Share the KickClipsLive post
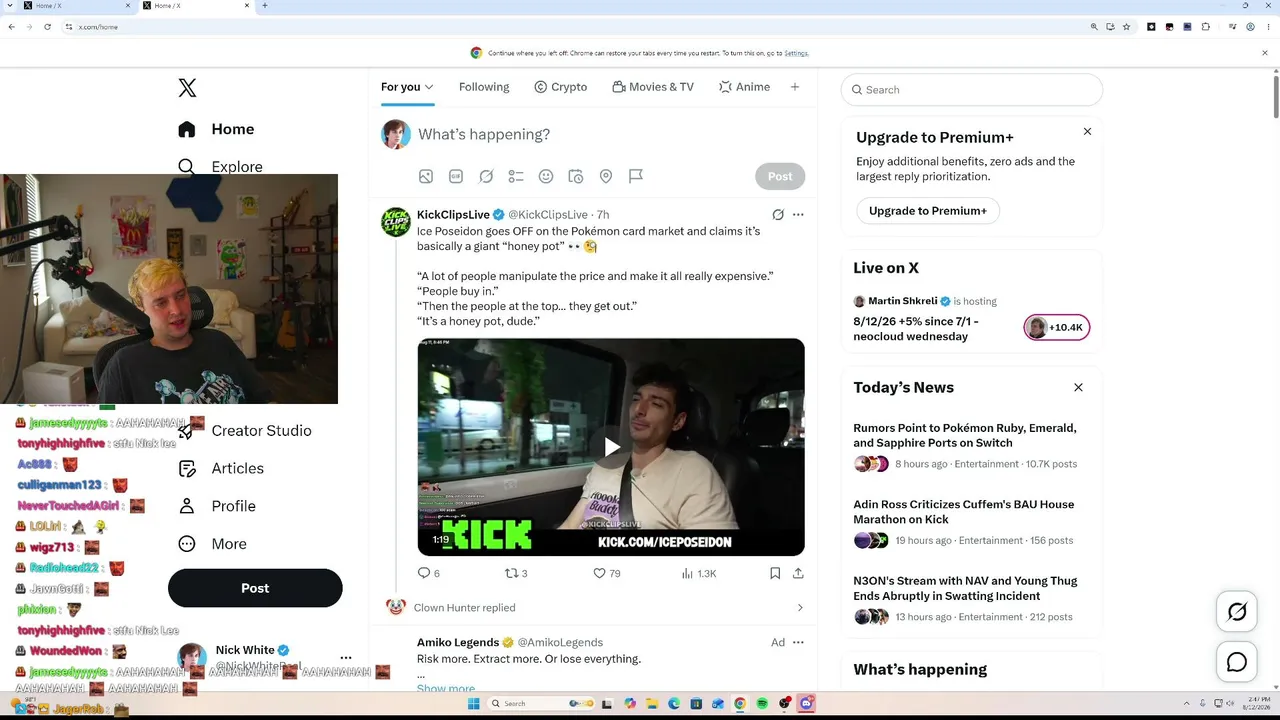 pos(798,573)
